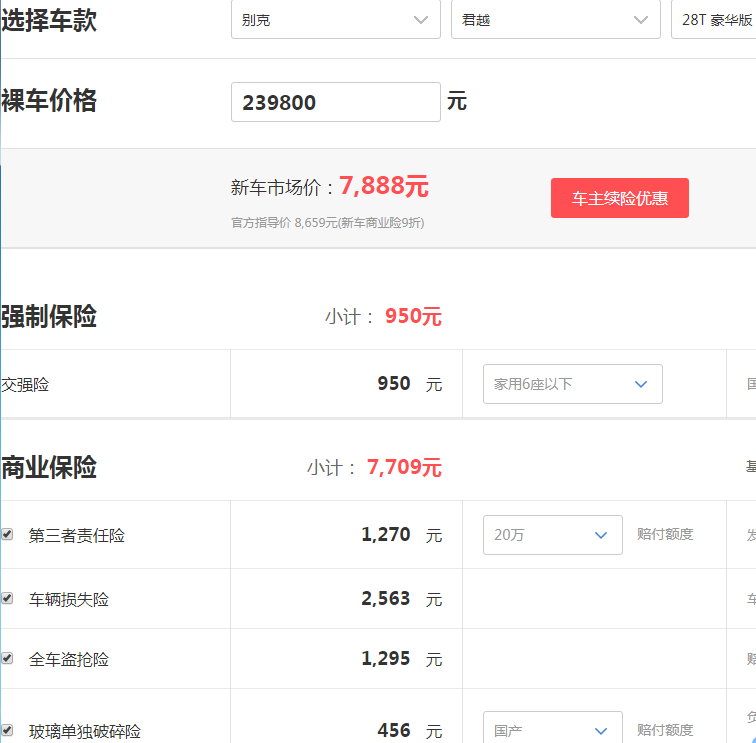Image resolution: width=756 pixels, height=743 pixels.
Task: Uncheck the 第三者责任险 checkbox
Action: pyautogui.click(x=7, y=534)
